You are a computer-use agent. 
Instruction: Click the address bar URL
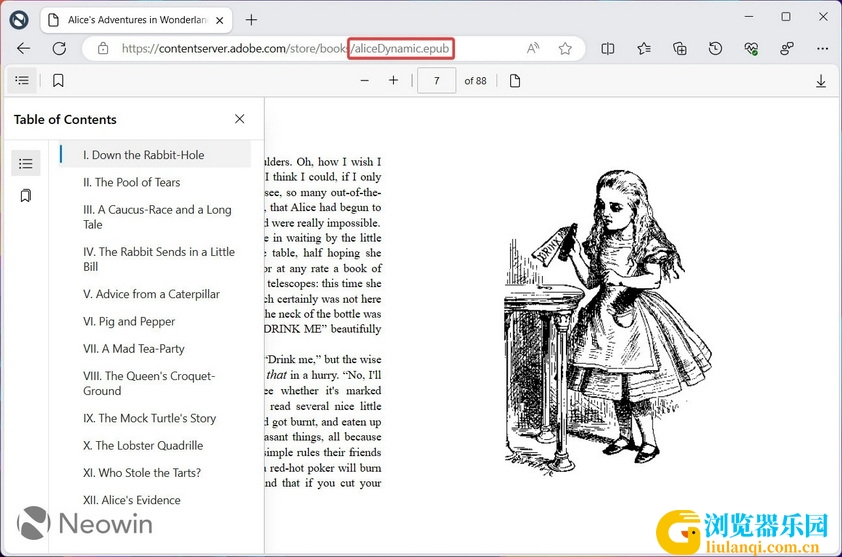pyautogui.click(x=285, y=49)
